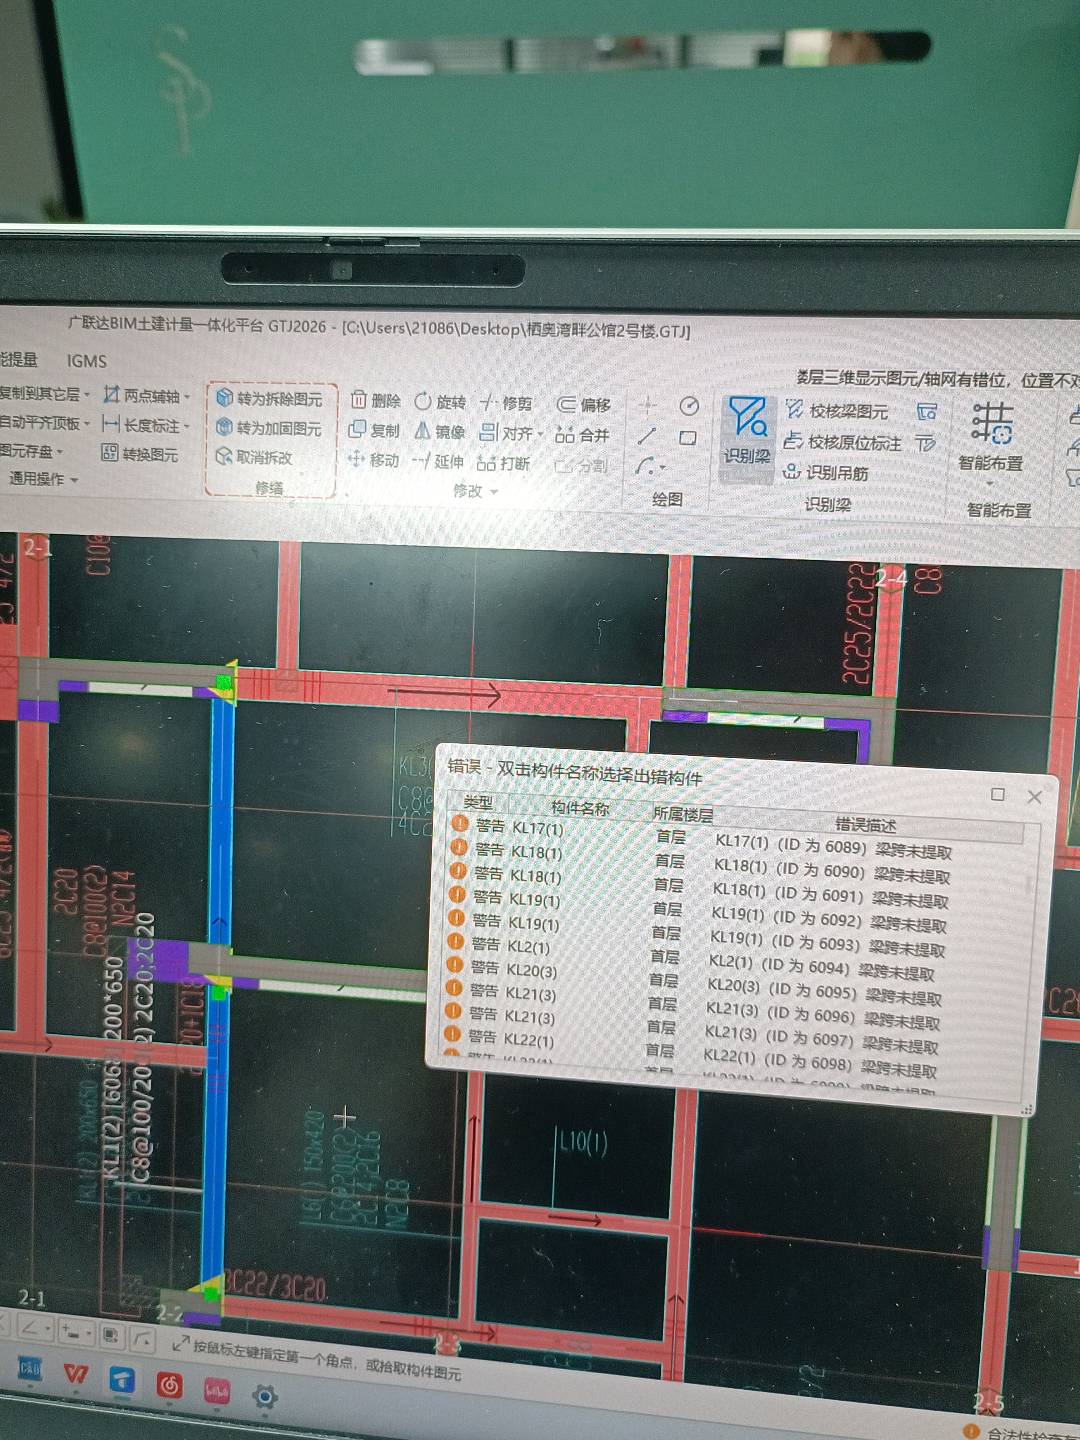Click the beam edit icon right of 校核梁图元
The image size is (1080, 1440).
927,412
